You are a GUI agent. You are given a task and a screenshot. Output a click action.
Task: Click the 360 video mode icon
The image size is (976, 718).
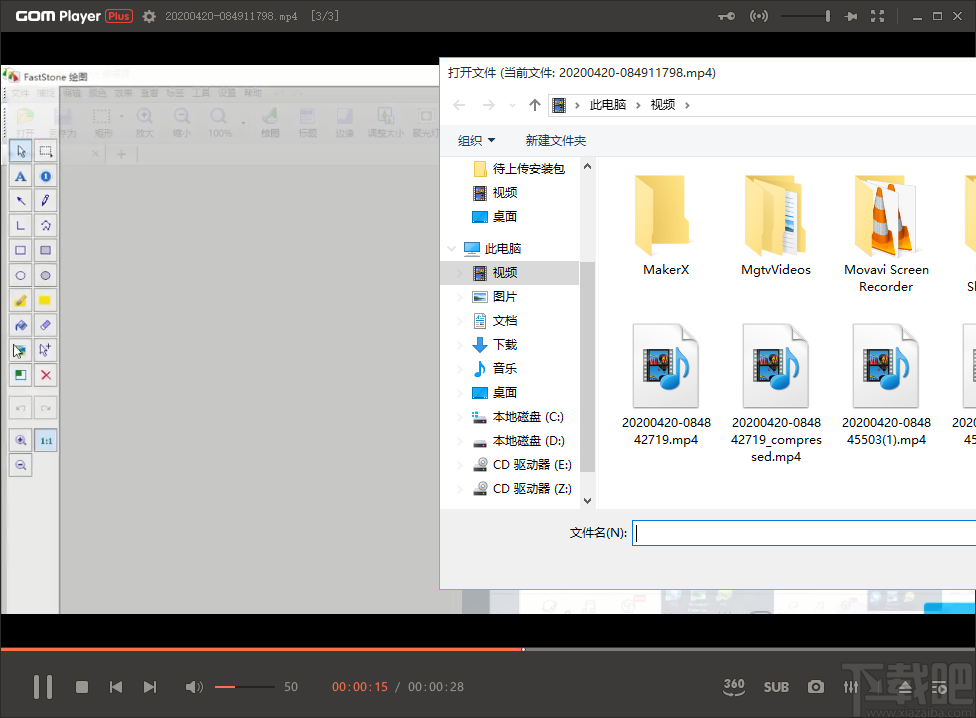(x=733, y=687)
